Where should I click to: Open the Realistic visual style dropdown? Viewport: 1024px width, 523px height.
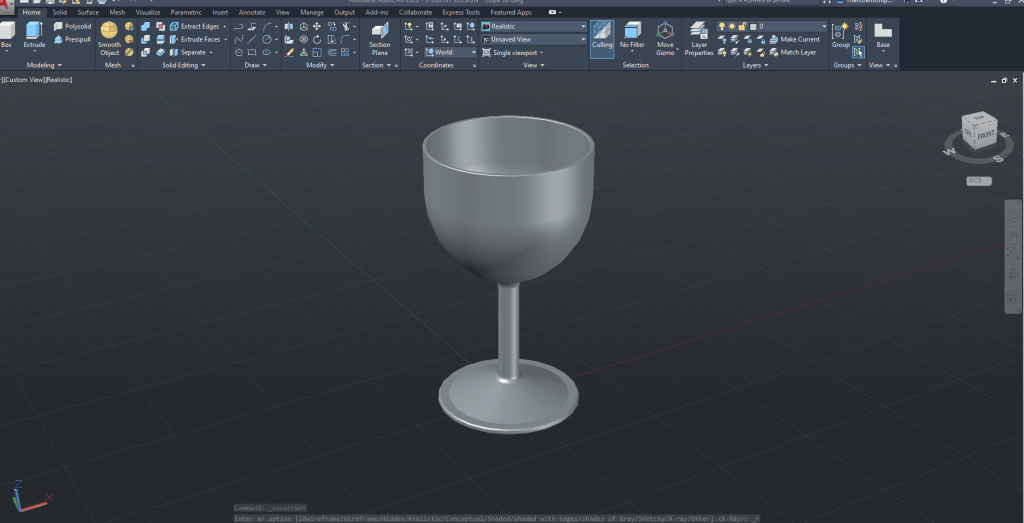(533, 26)
